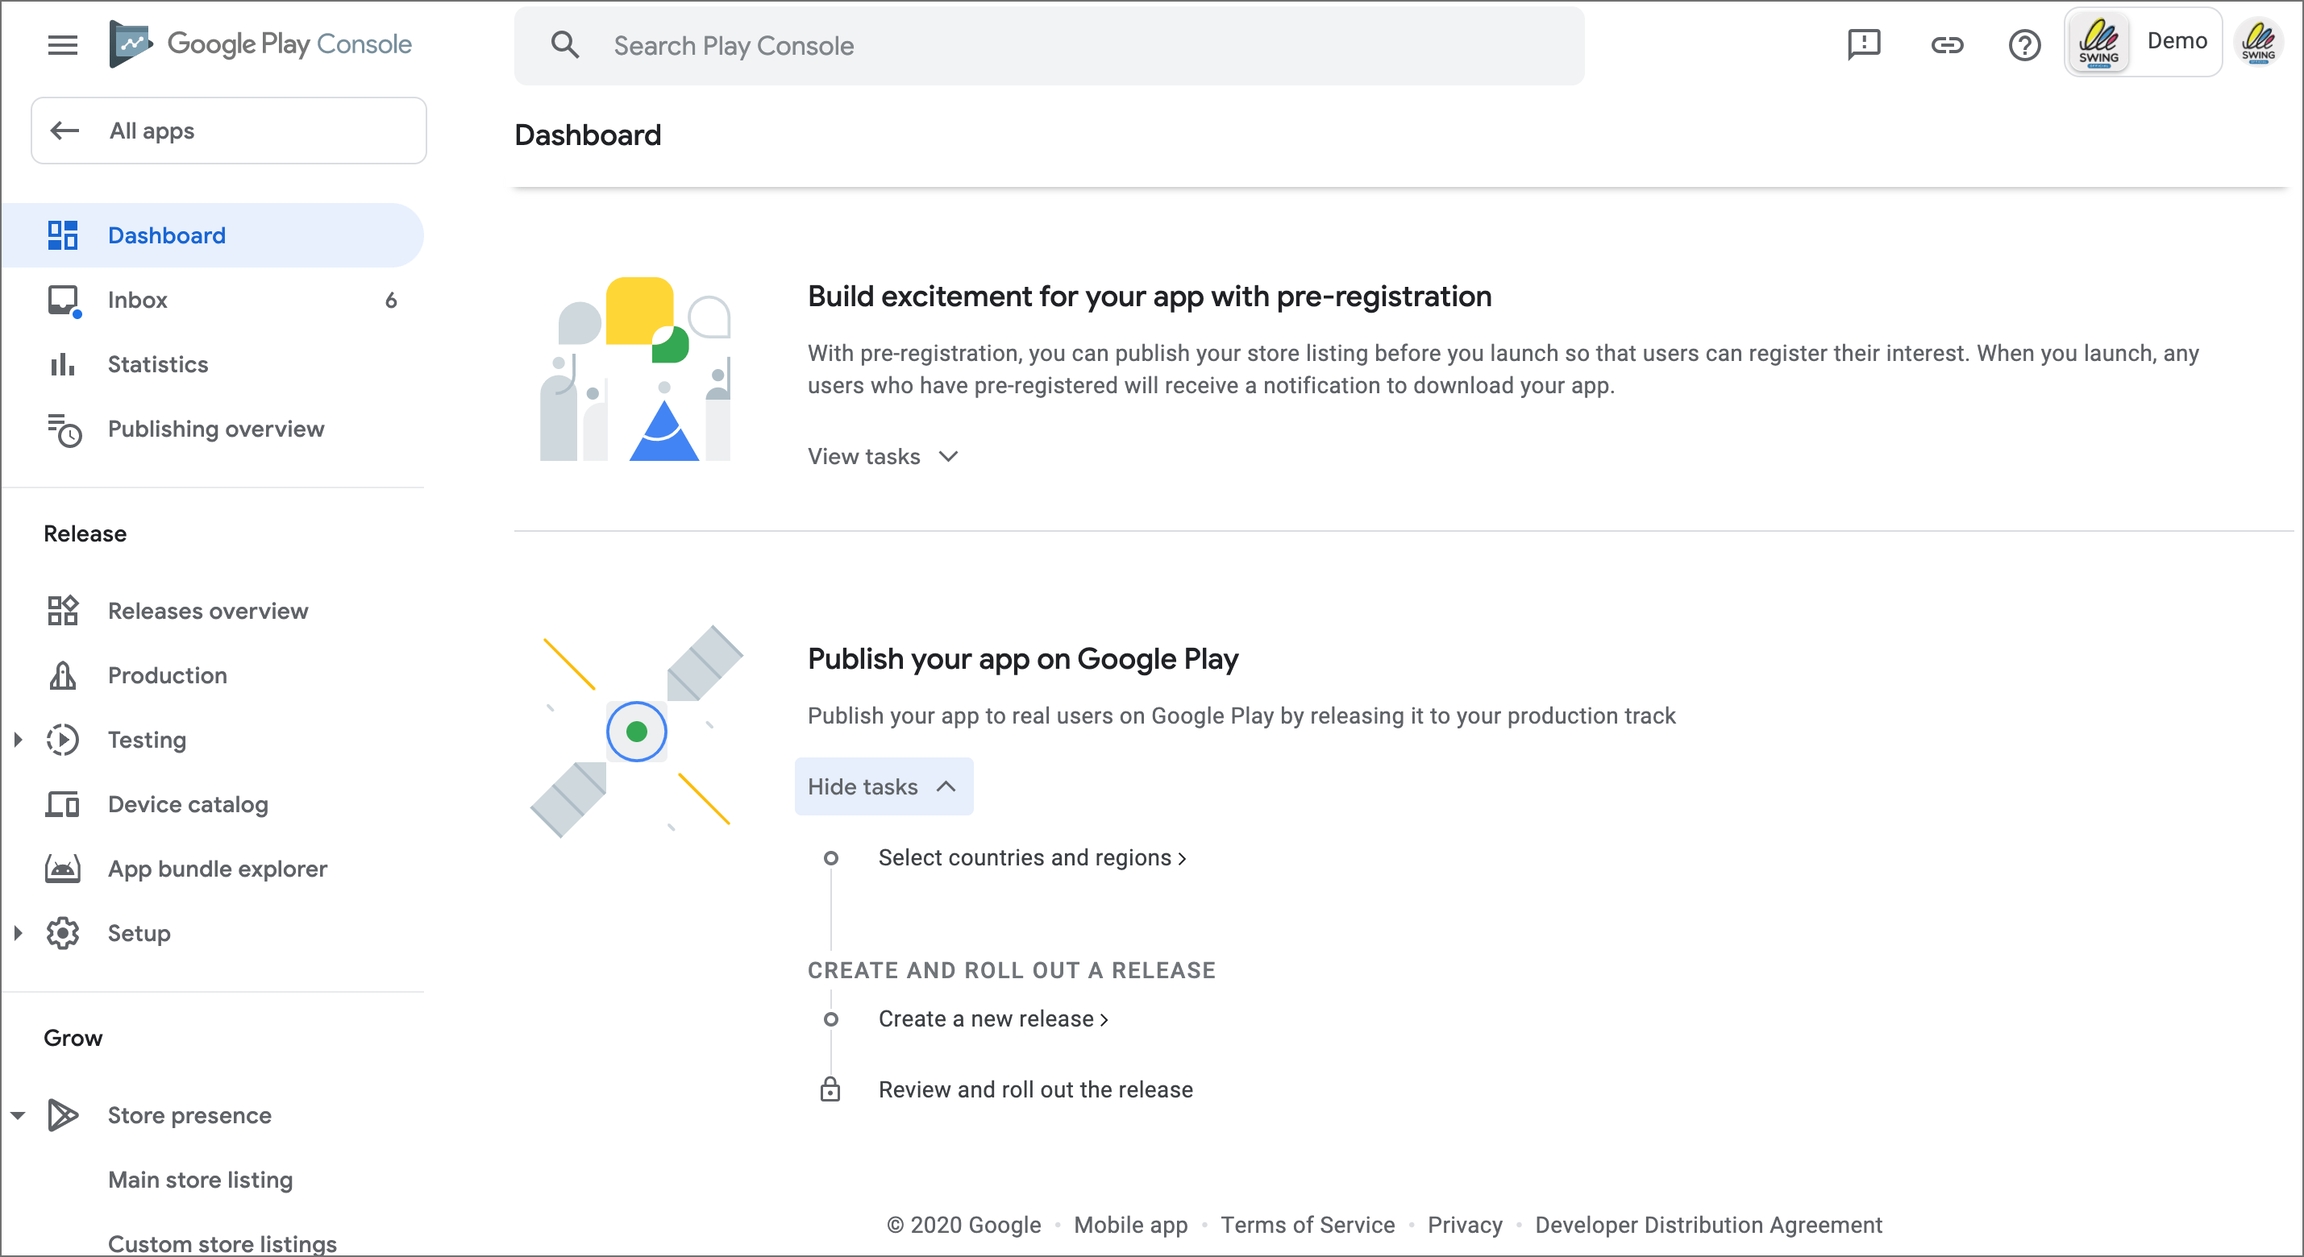Image resolution: width=2304 pixels, height=1257 pixels.
Task: Open the Mobile app footer link
Action: pyautogui.click(x=1130, y=1225)
